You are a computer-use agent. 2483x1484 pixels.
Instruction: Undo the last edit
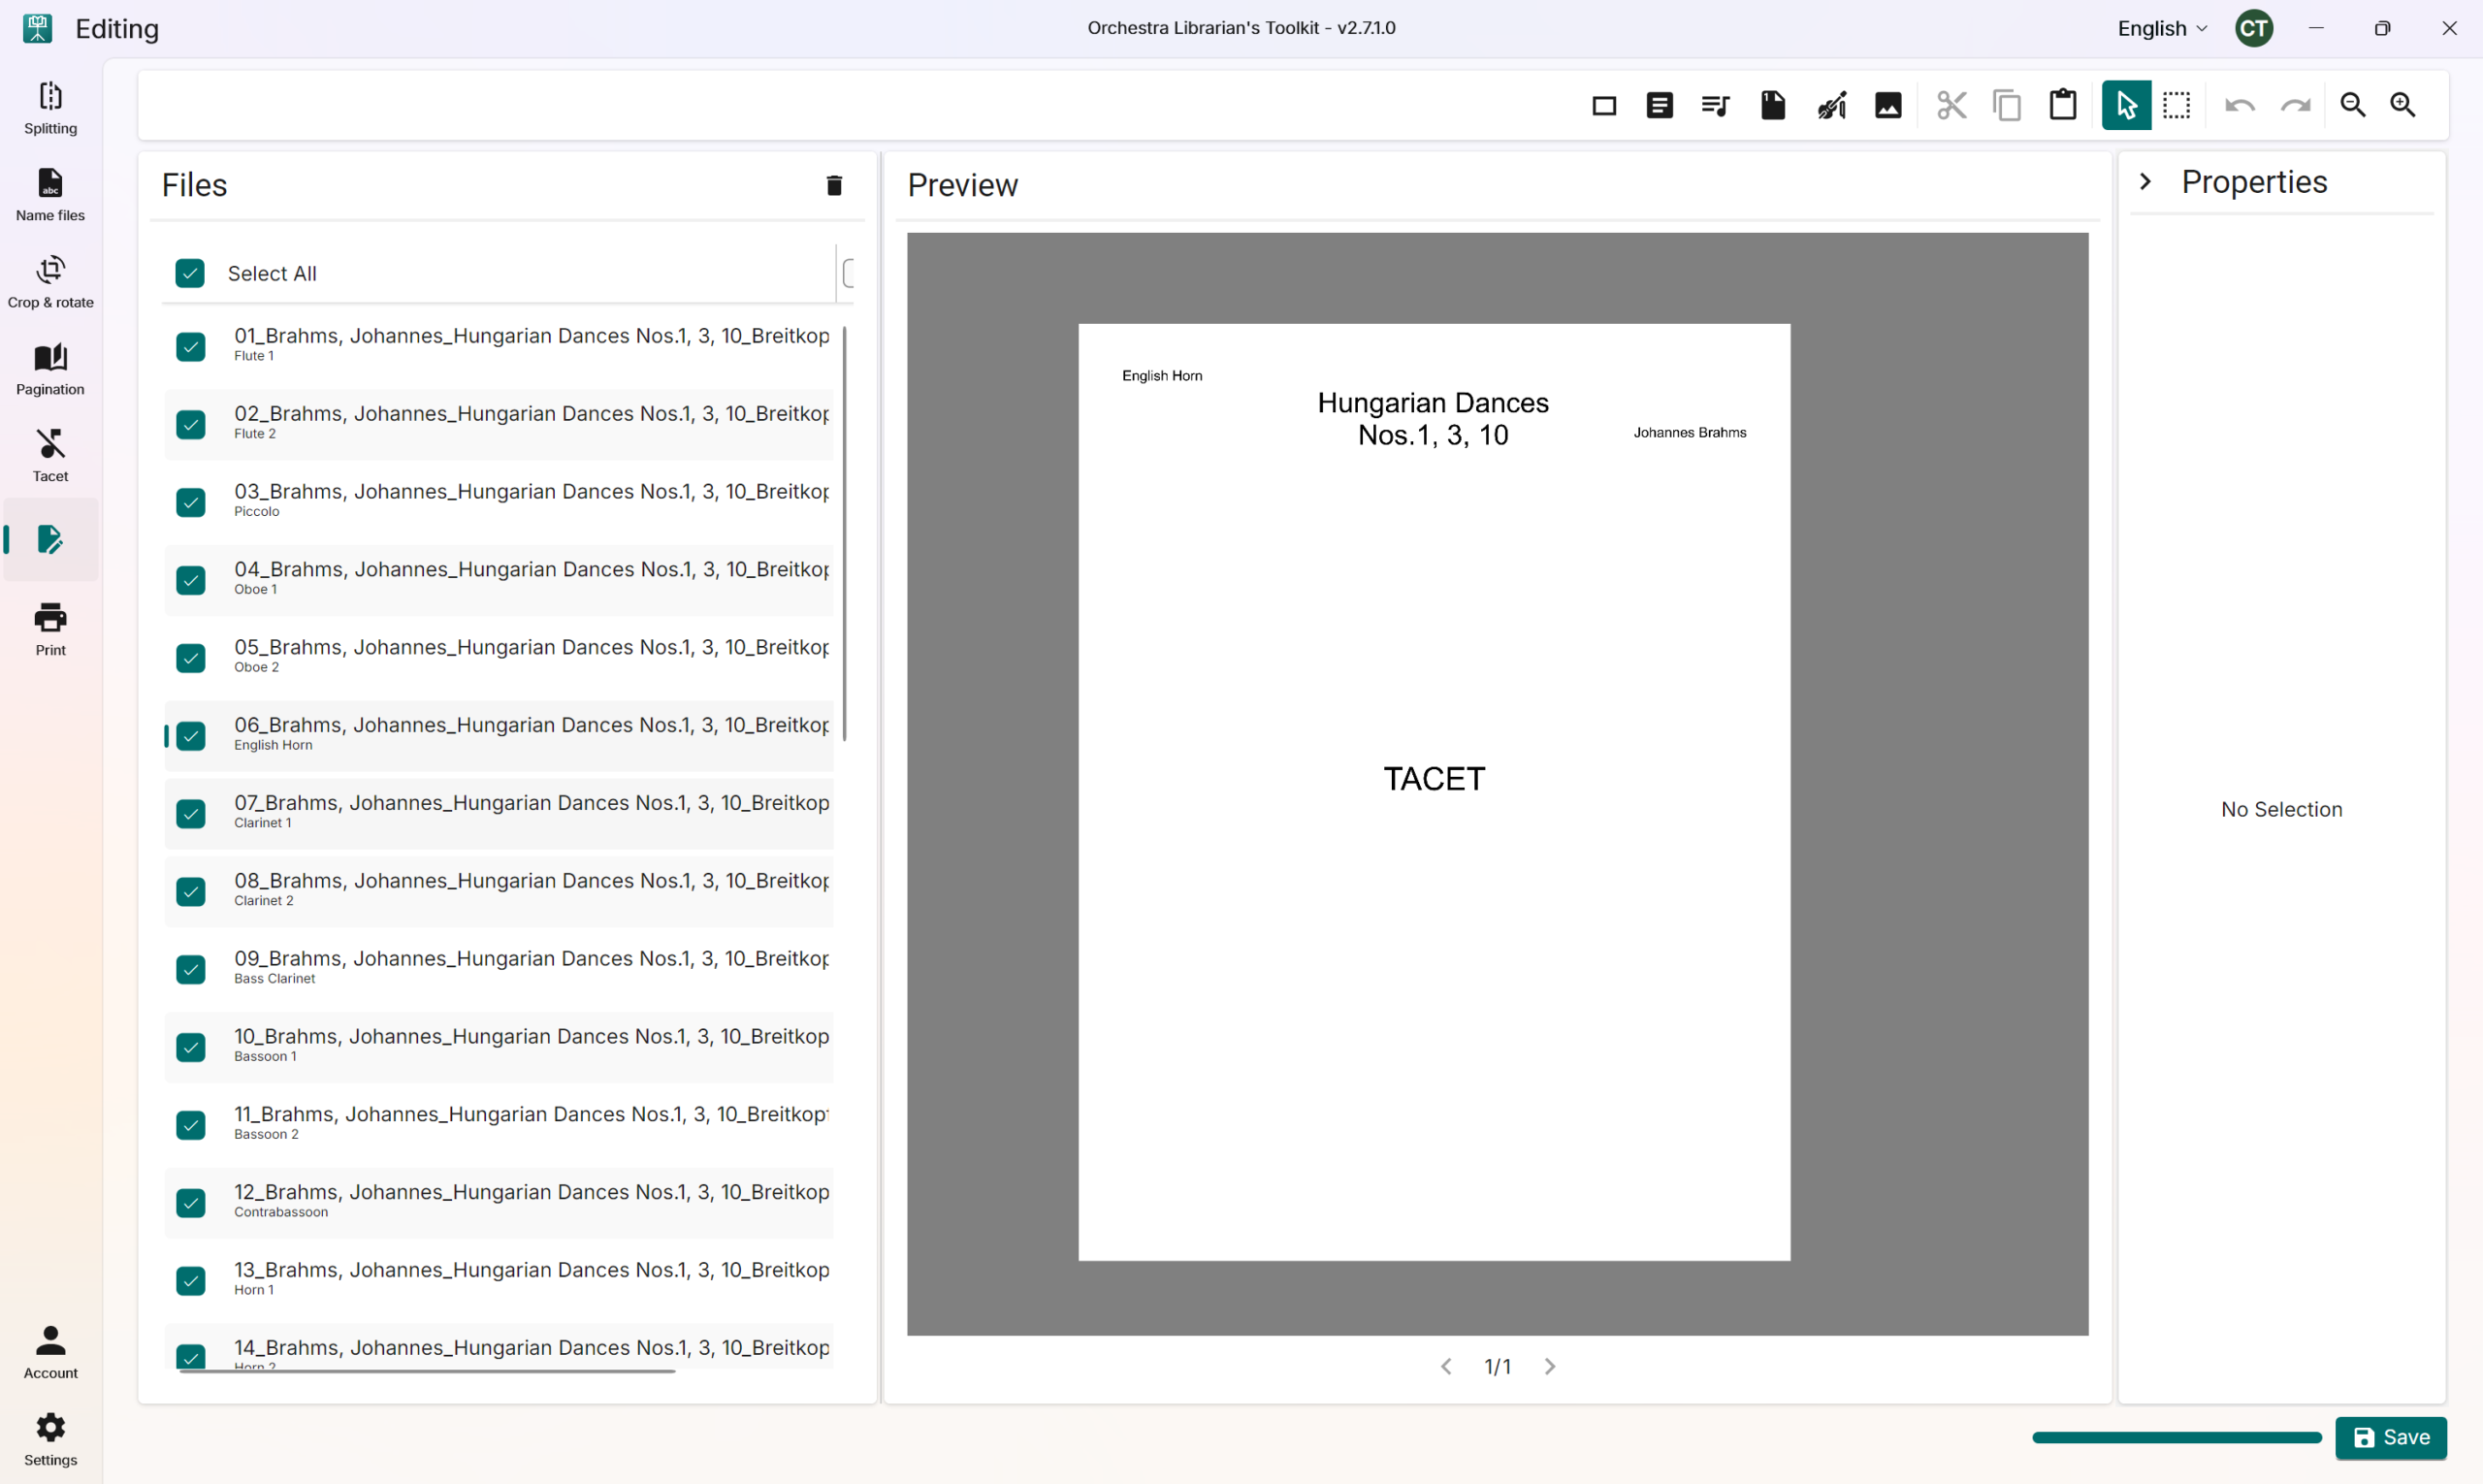click(x=2240, y=105)
